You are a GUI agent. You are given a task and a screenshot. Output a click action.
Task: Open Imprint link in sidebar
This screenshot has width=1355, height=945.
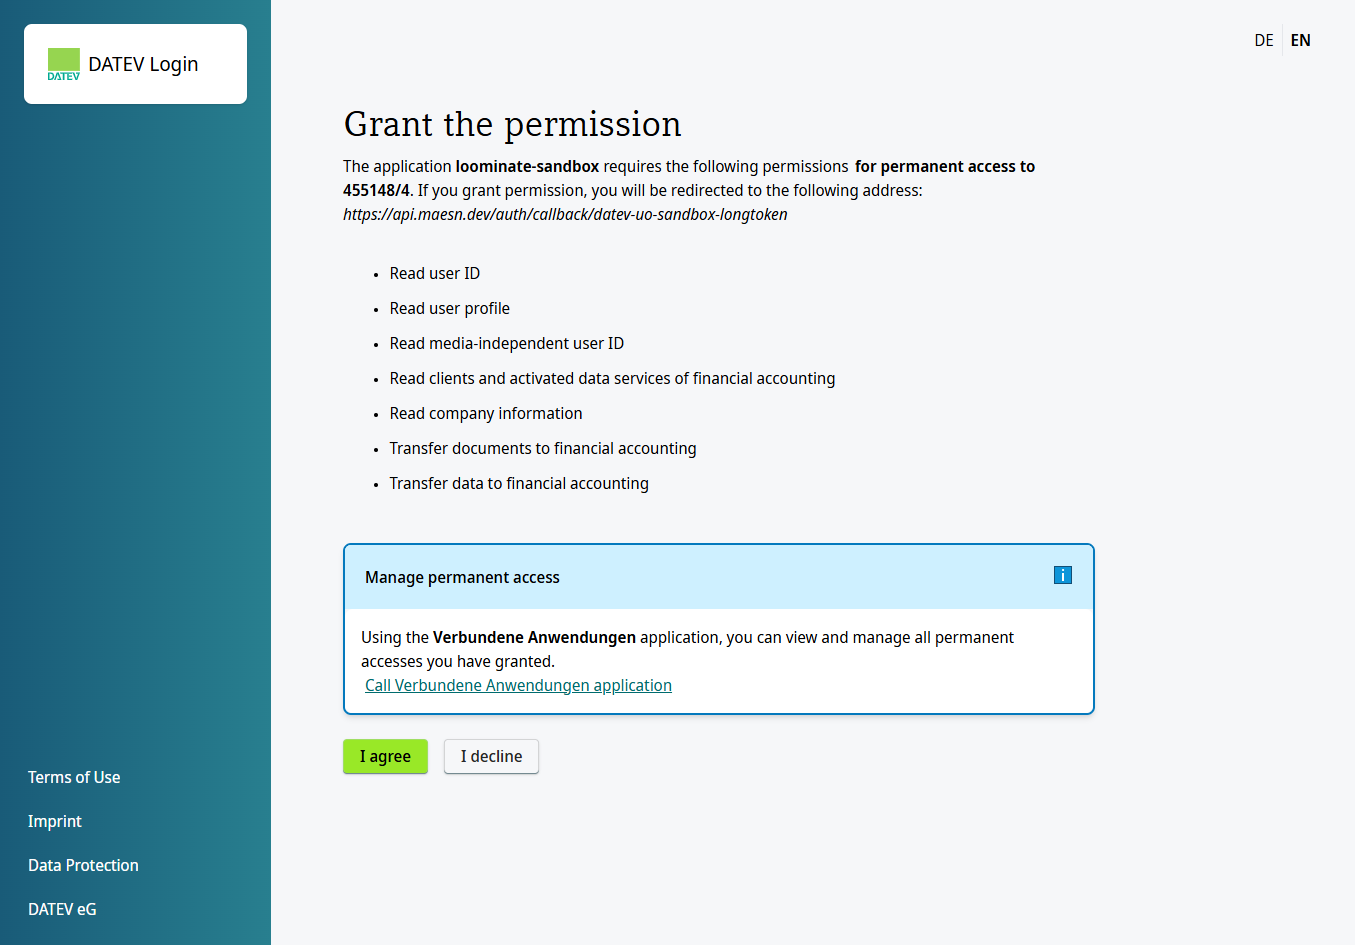coord(55,821)
